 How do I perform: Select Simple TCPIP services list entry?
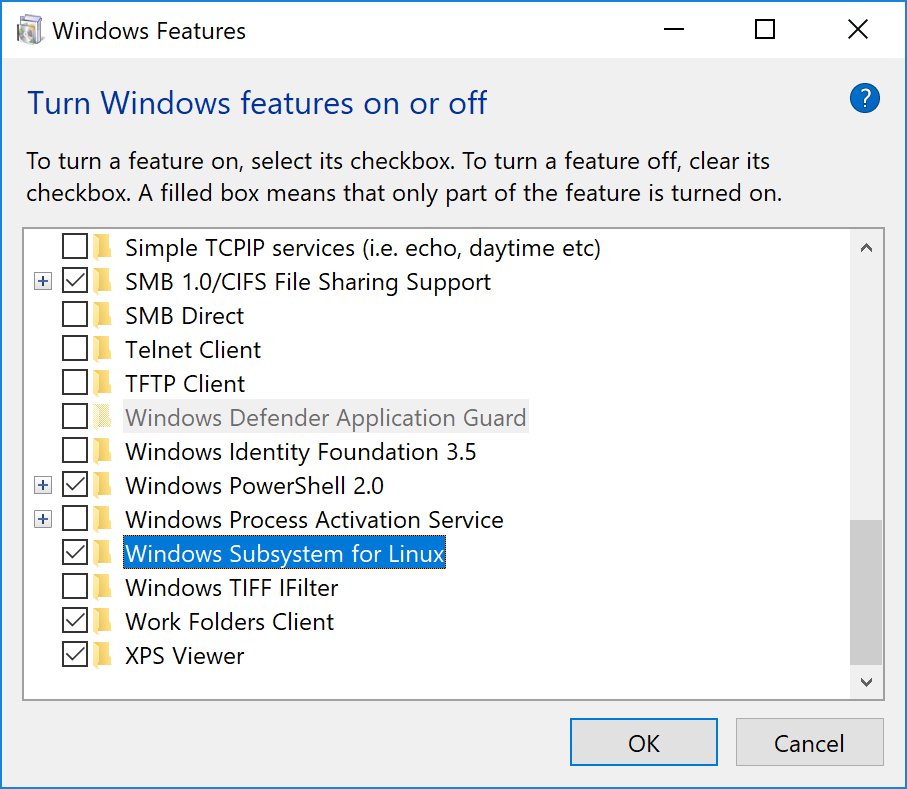[x=363, y=248]
